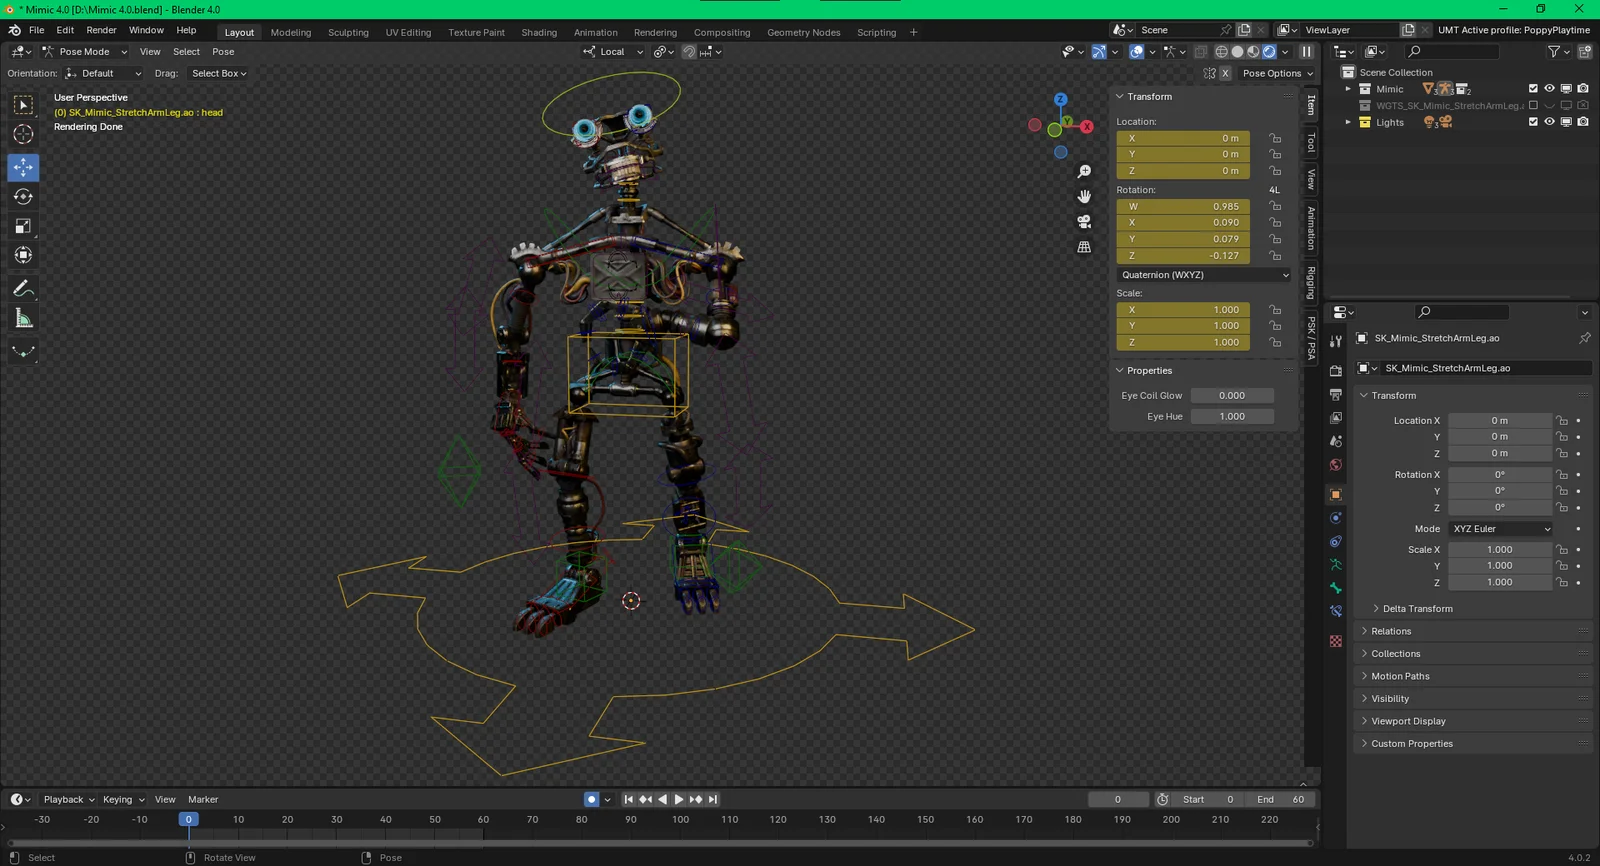The image size is (1600, 866).
Task: Toggle camera view icon in viewport
Action: click(x=1084, y=222)
